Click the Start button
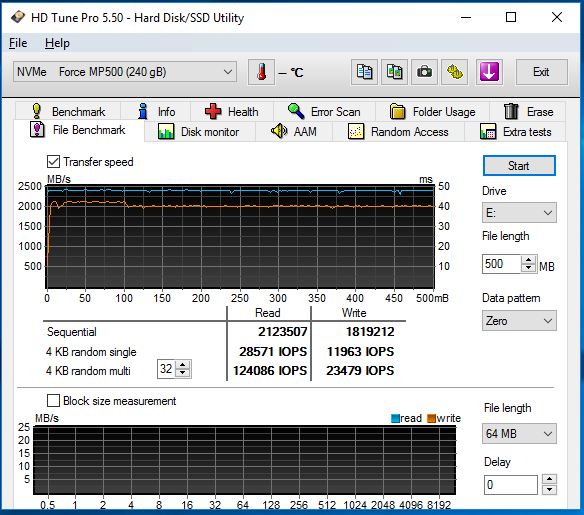Viewport: 584px width, 515px height. (x=519, y=166)
